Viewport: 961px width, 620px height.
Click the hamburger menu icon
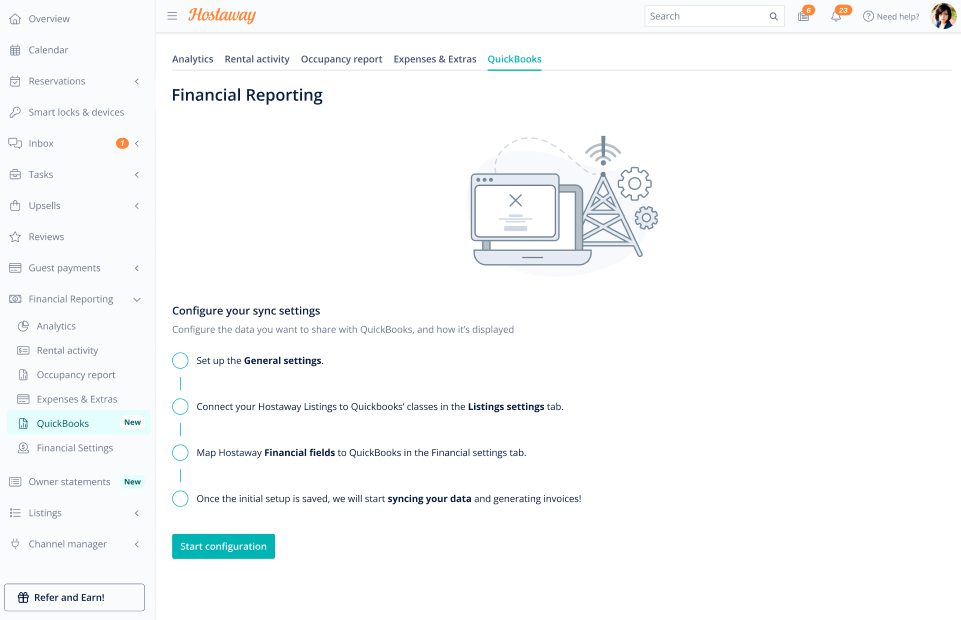(172, 16)
